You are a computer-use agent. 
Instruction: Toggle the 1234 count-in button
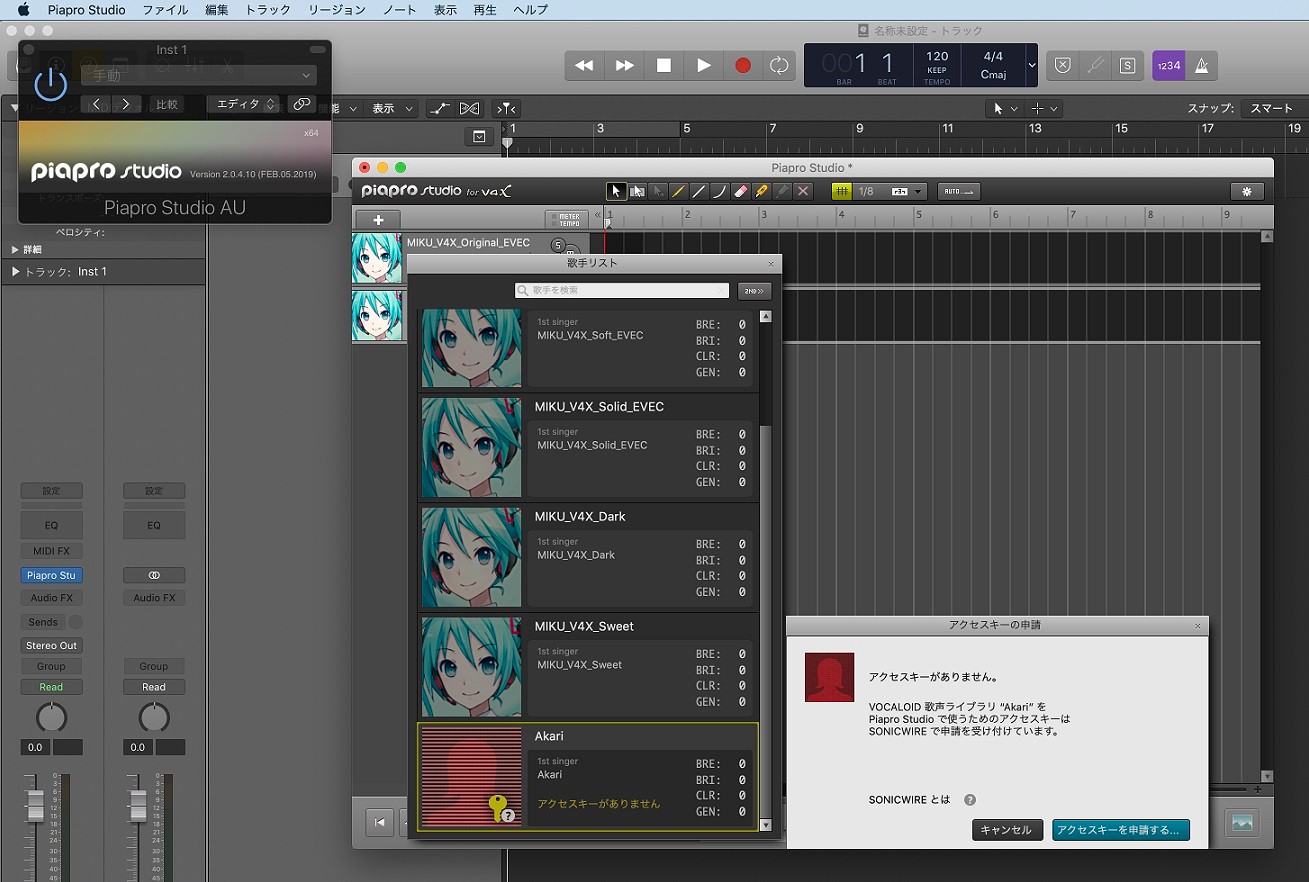[x=1168, y=65]
